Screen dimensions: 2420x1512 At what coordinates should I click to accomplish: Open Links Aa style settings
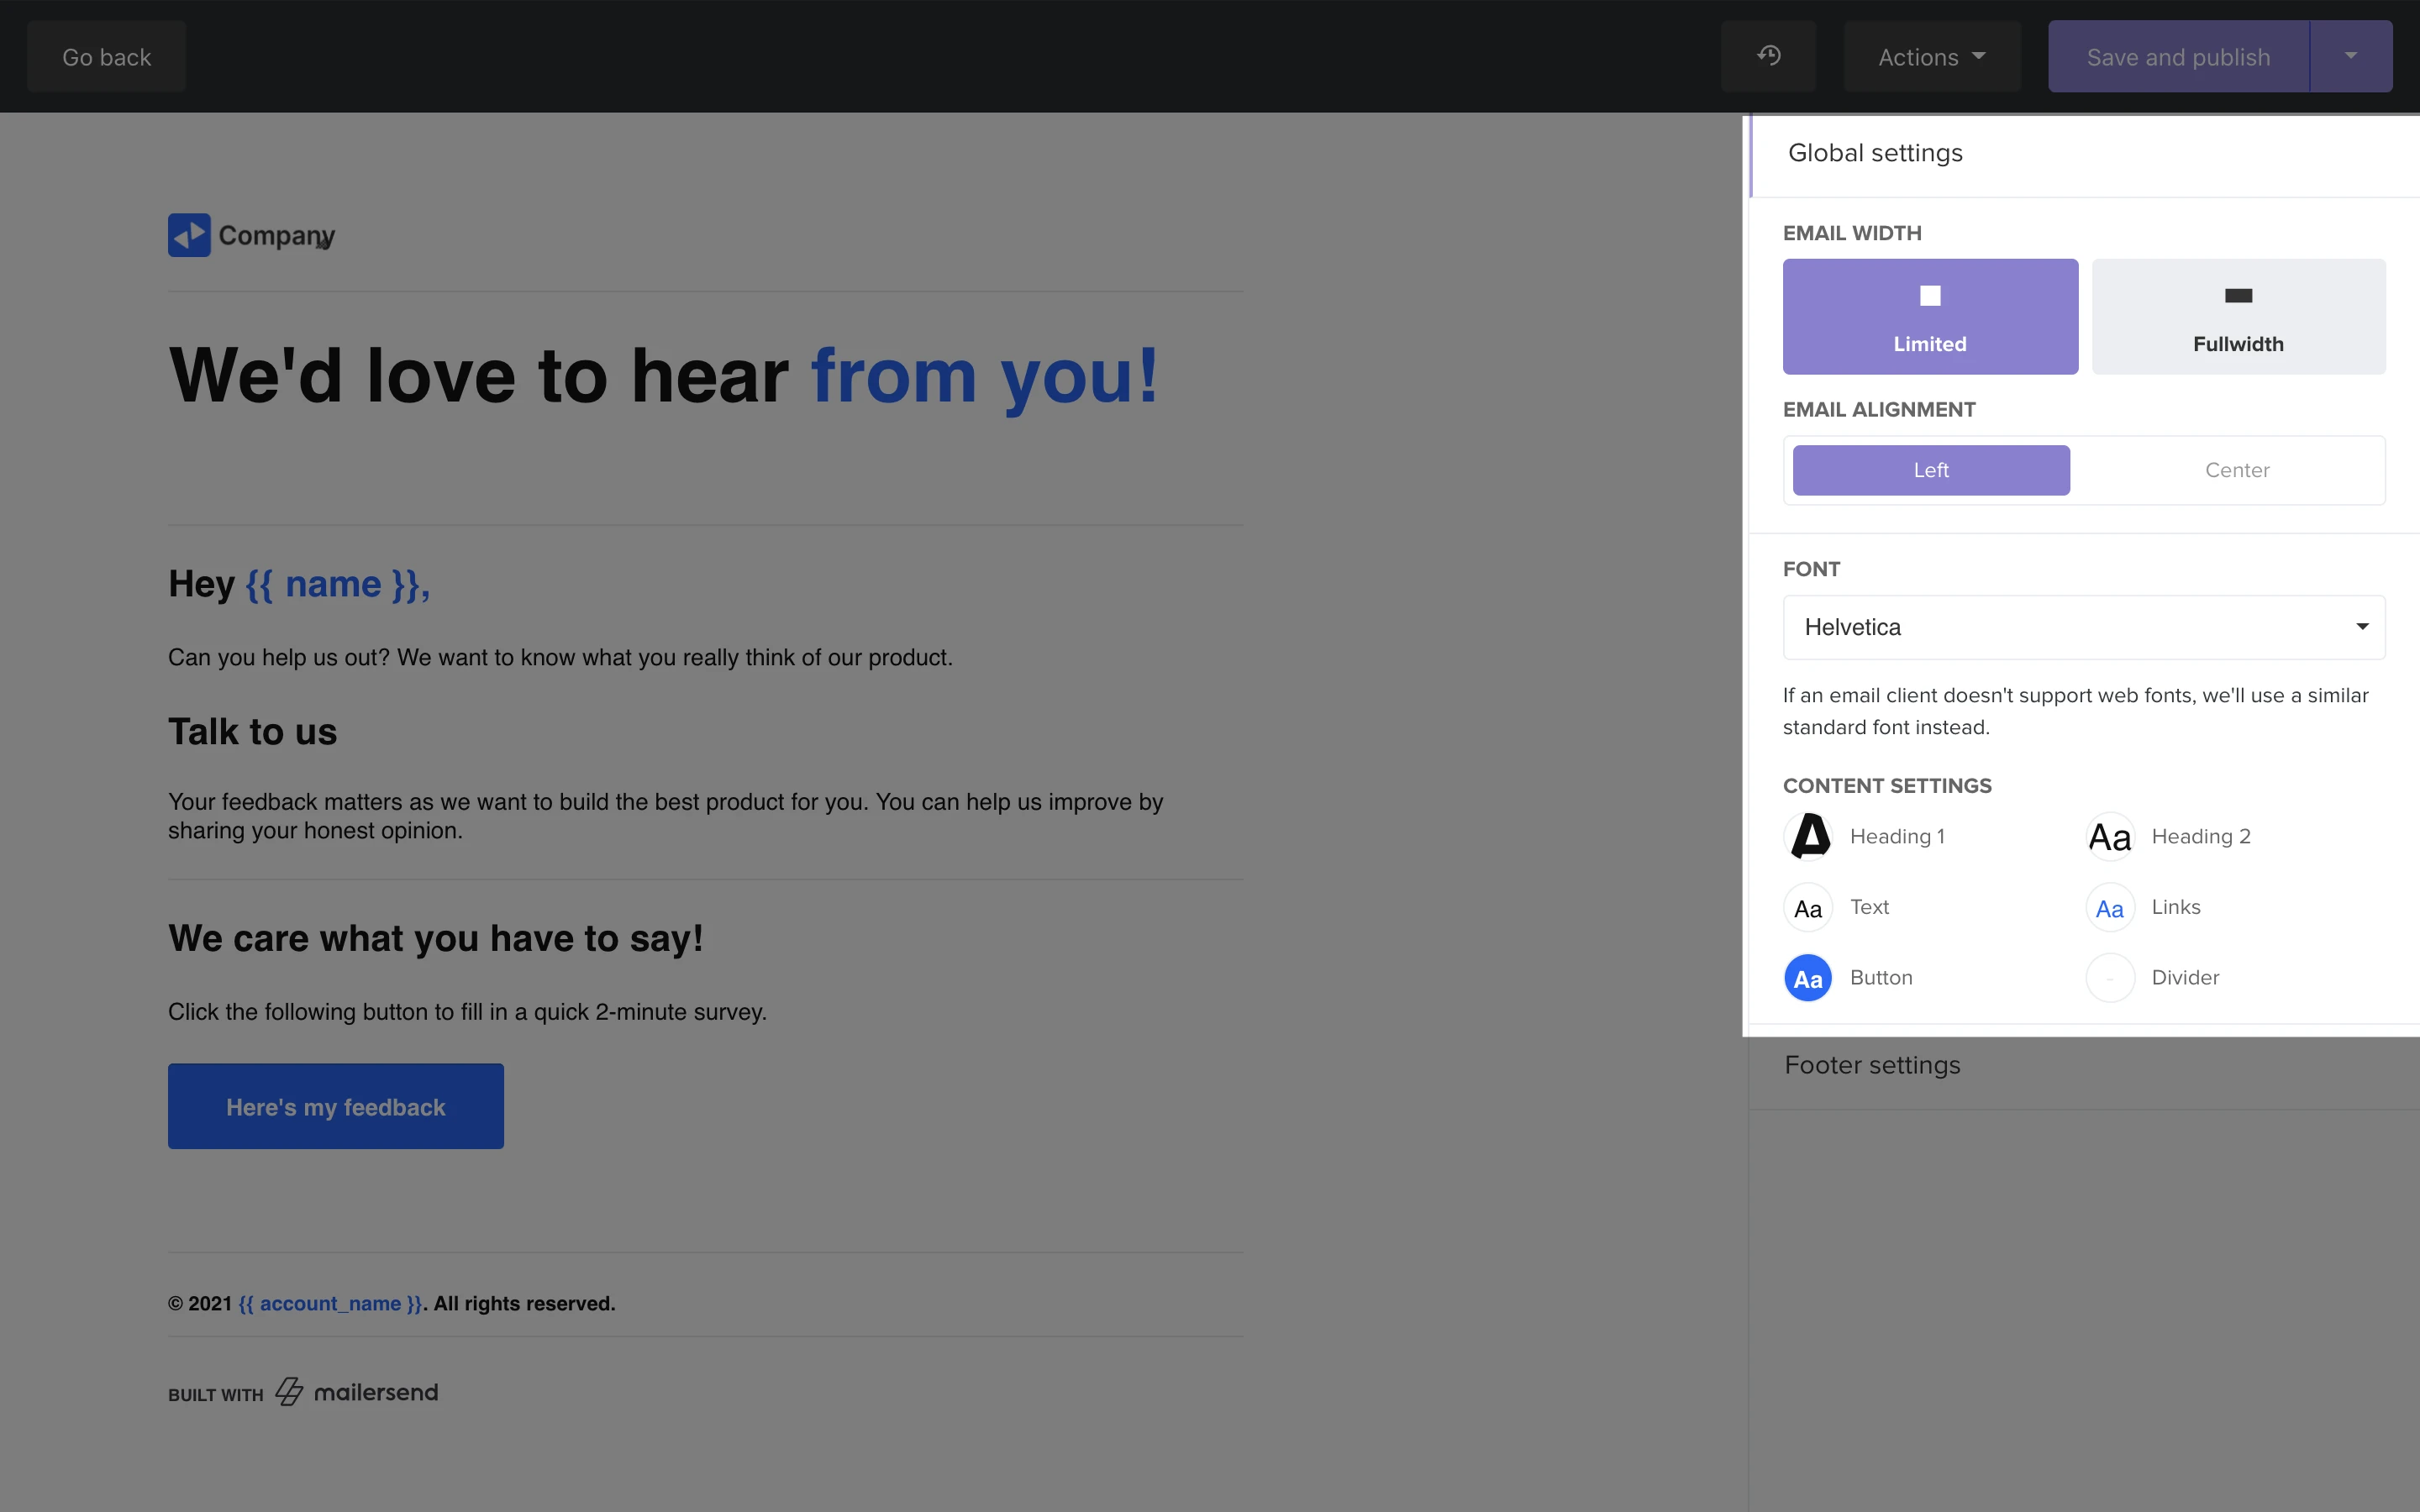(2109, 908)
